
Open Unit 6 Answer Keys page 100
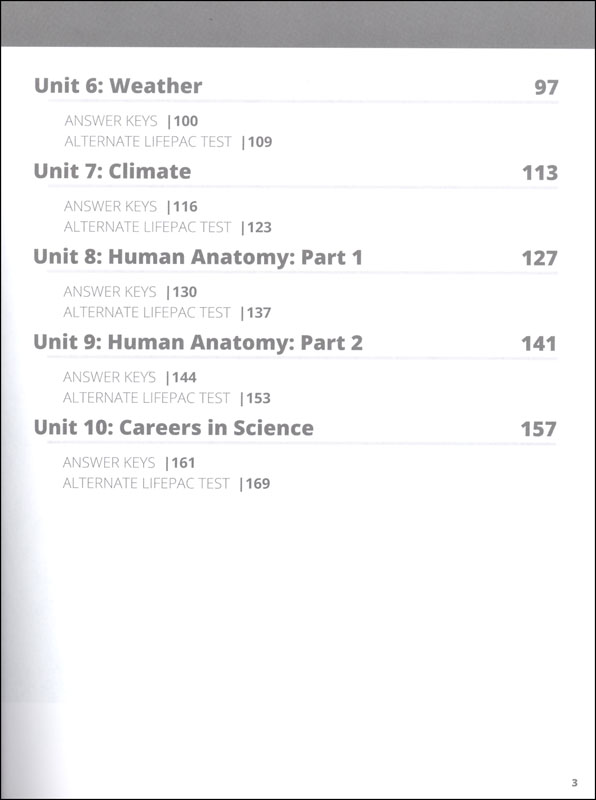click(131, 121)
